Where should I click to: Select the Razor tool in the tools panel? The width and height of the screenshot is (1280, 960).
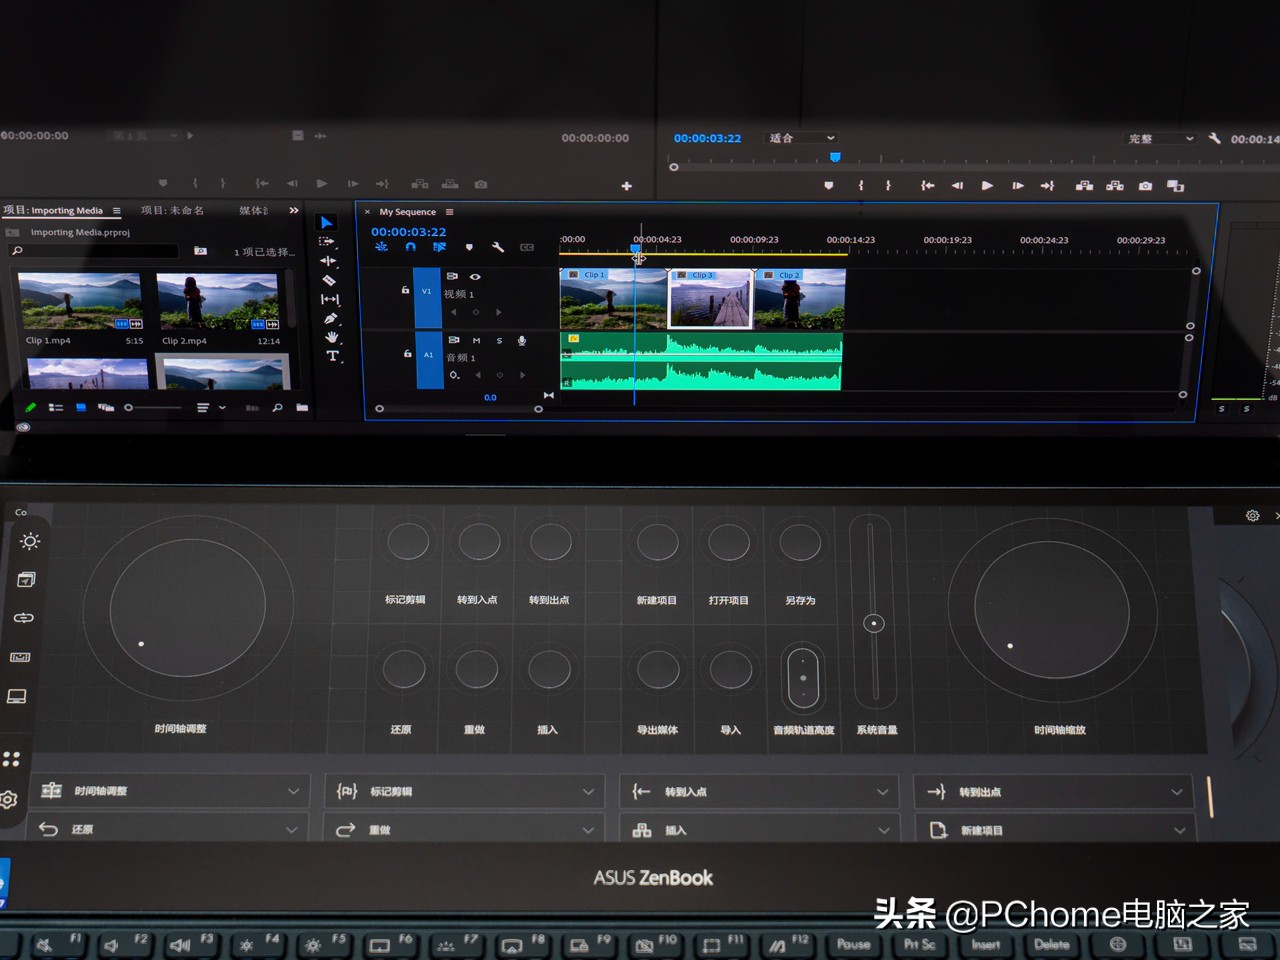click(x=328, y=280)
